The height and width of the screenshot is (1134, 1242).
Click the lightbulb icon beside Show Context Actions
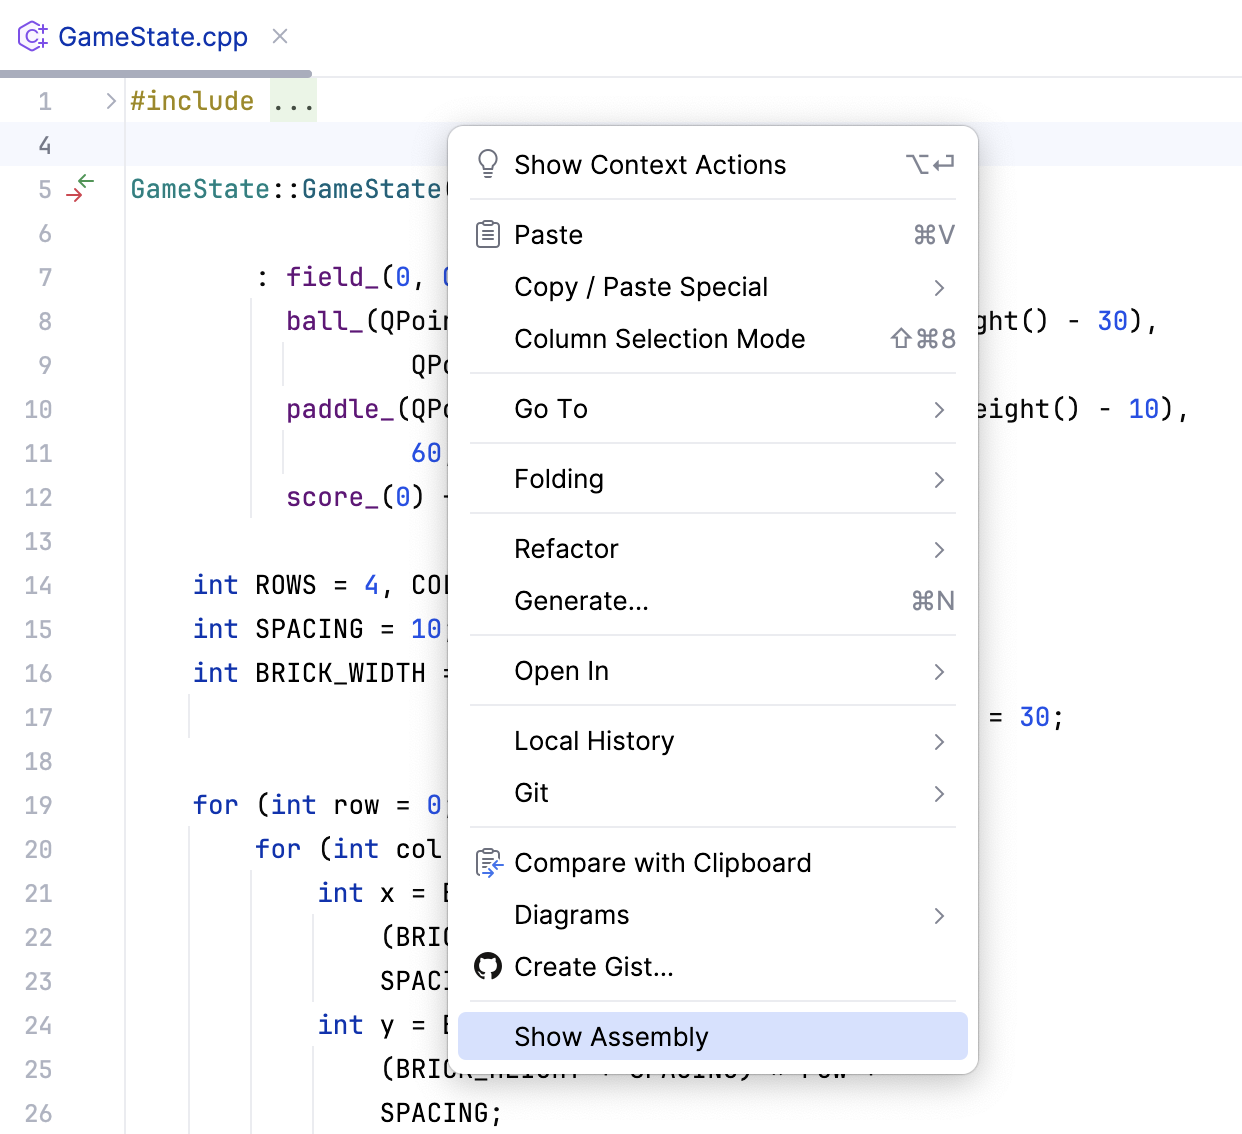pyautogui.click(x=488, y=164)
